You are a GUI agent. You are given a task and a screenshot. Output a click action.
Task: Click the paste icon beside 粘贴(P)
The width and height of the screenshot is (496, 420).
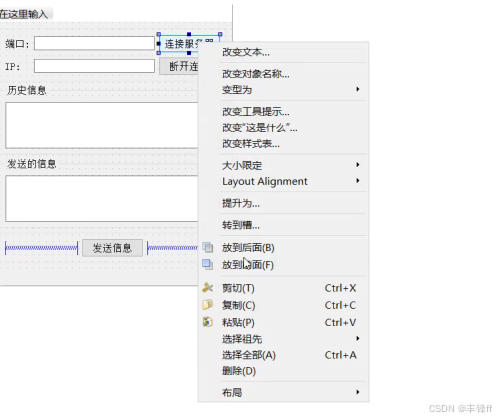coord(208,322)
